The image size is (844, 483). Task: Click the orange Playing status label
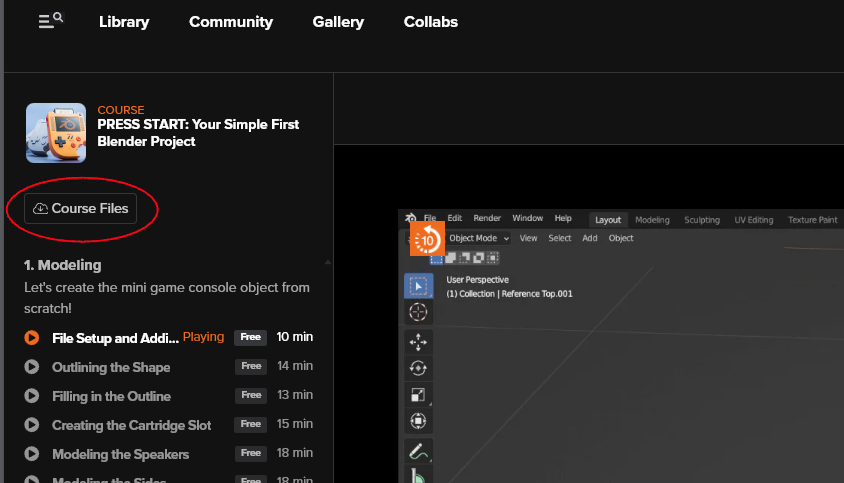[203, 337]
